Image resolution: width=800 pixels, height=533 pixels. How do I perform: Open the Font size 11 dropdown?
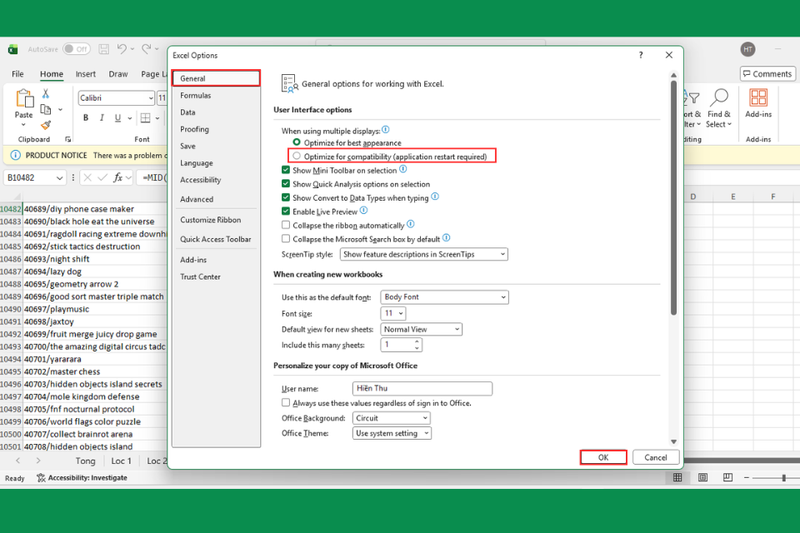[393, 313]
